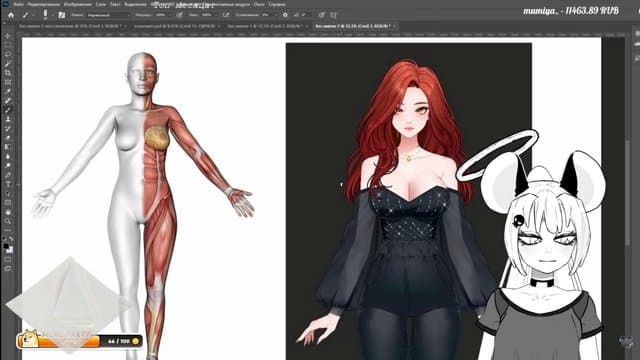Select the Clone Stamp tool
The image size is (640, 360).
click(8, 119)
